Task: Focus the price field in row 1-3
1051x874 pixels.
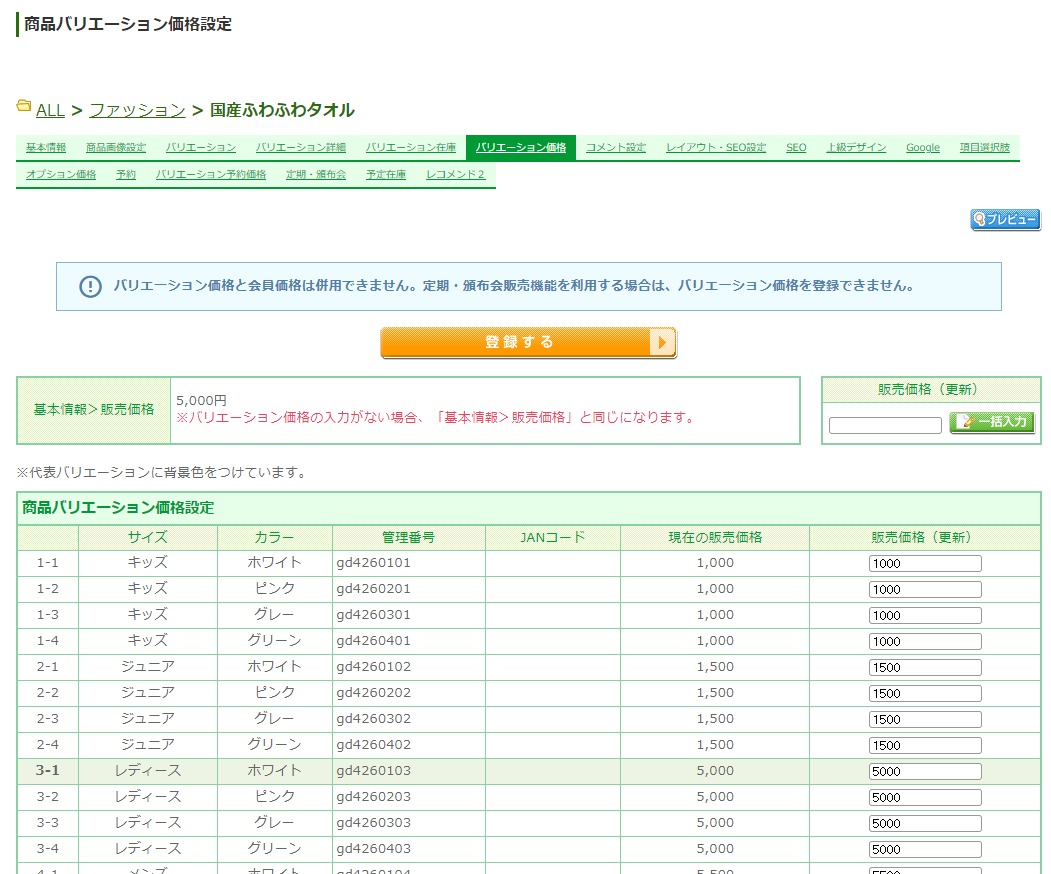Action: pyautogui.click(x=925, y=615)
